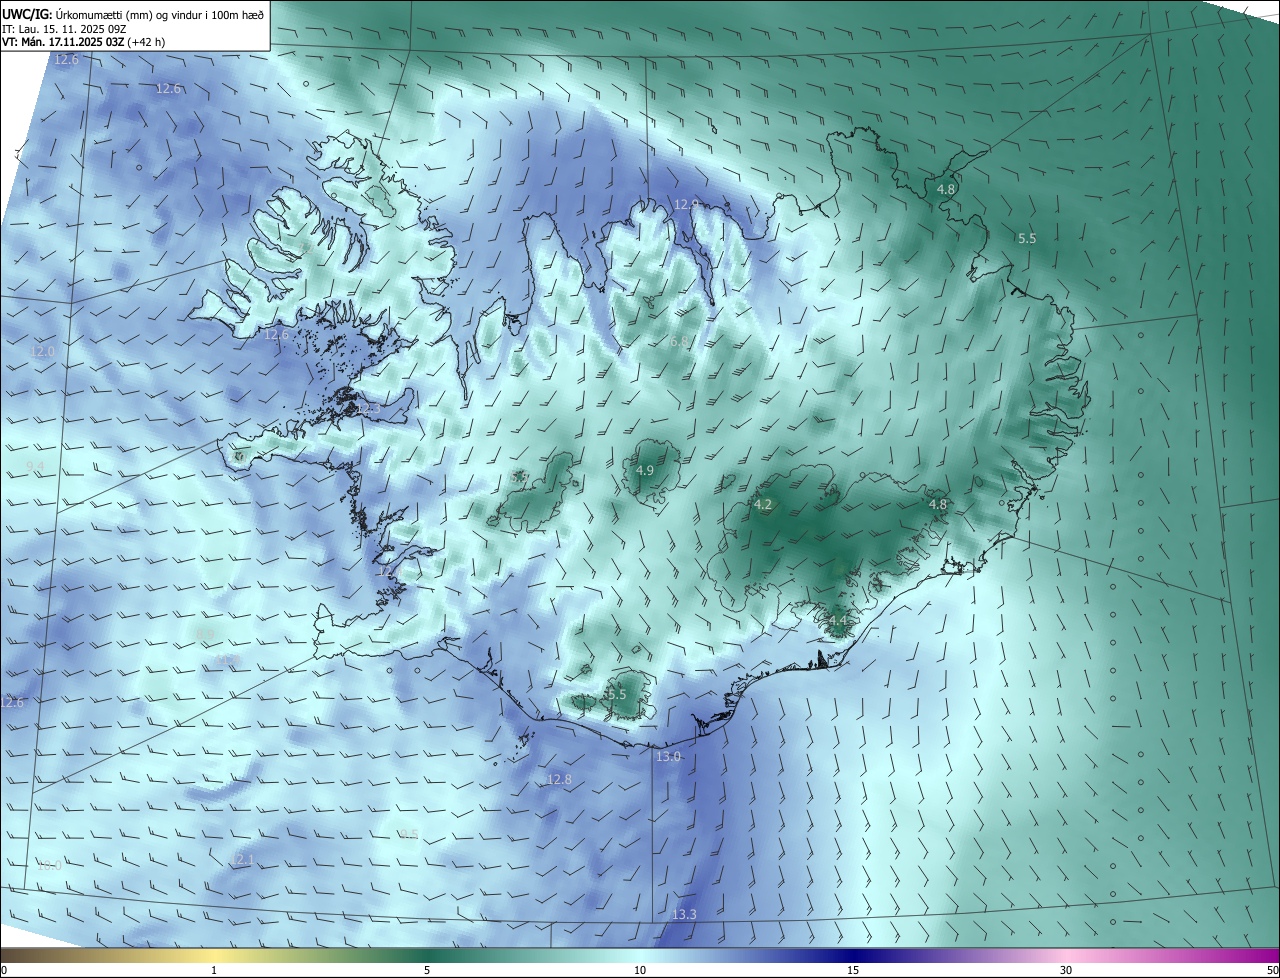Image resolution: width=1280 pixels, height=978 pixels.
Task: Click the 13.0 value below the south coast
Action: tap(668, 757)
